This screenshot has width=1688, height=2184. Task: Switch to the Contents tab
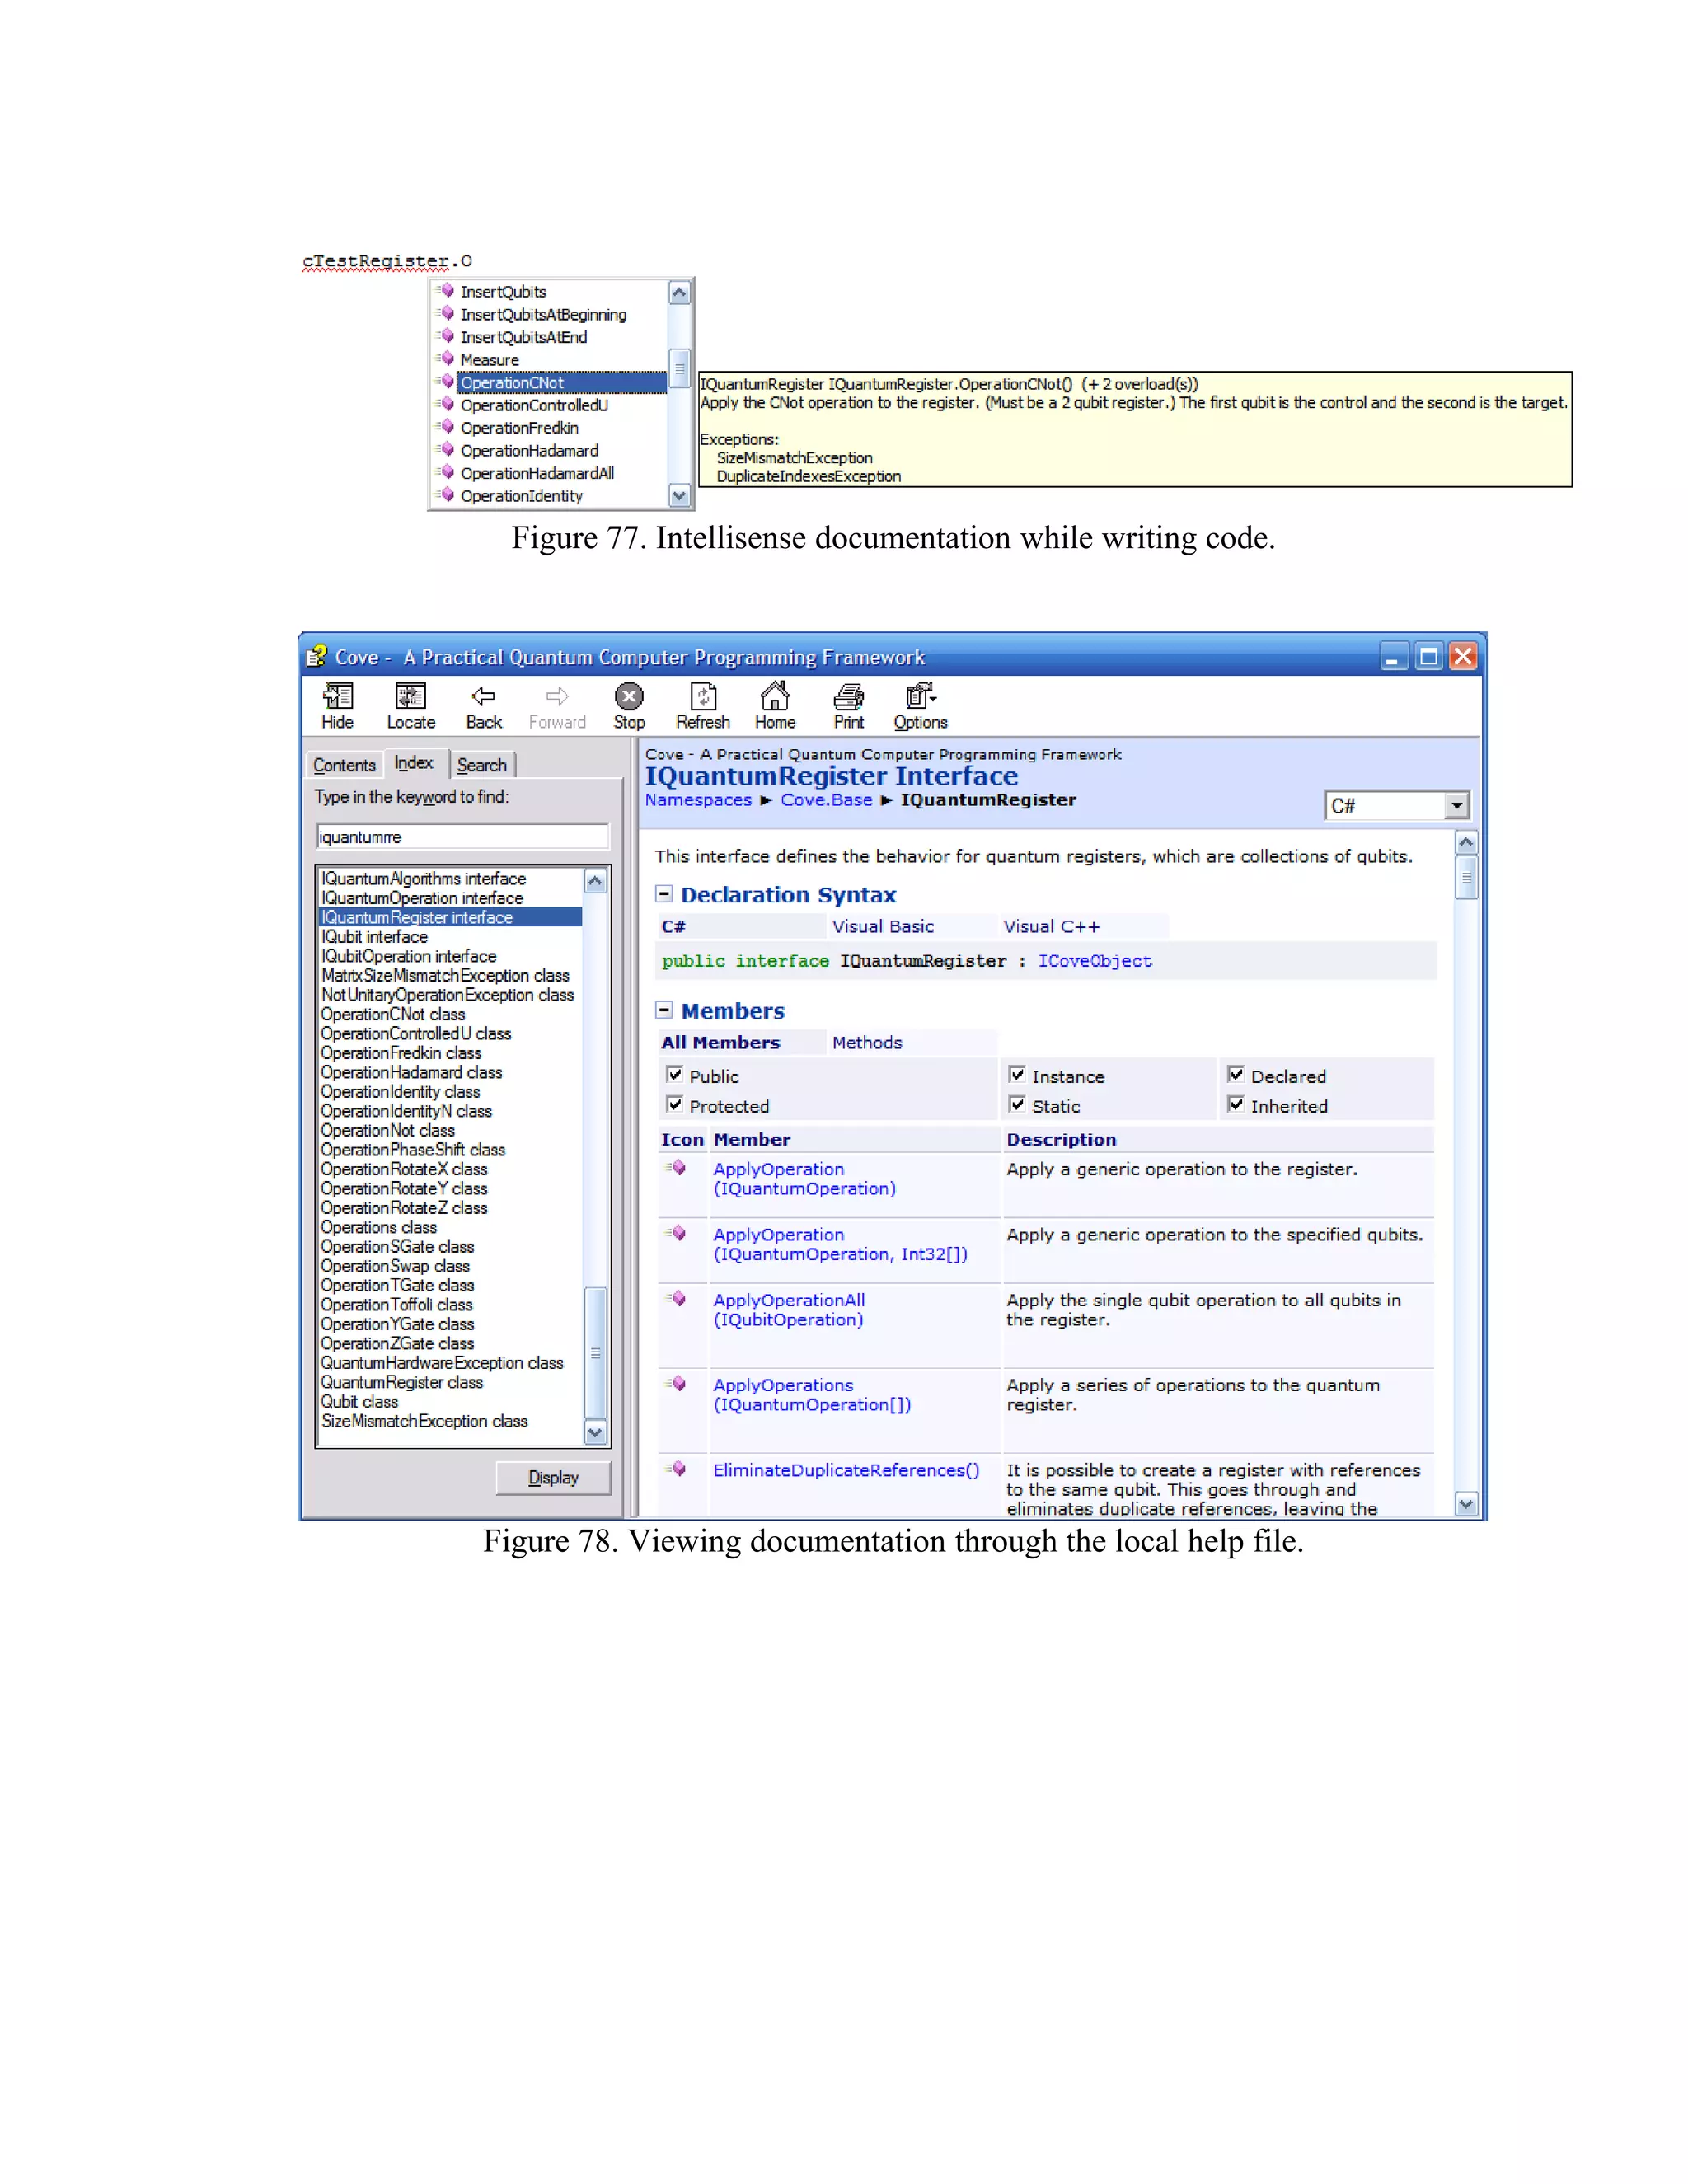[344, 765]
